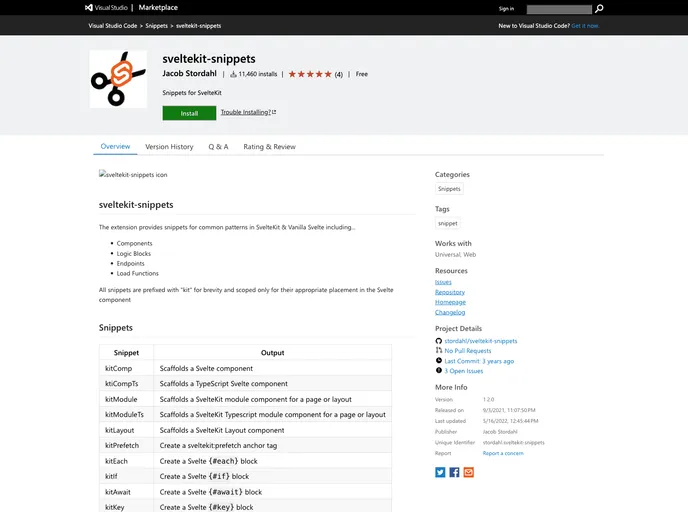Open the Q & A tab

(x=218, y=147)
